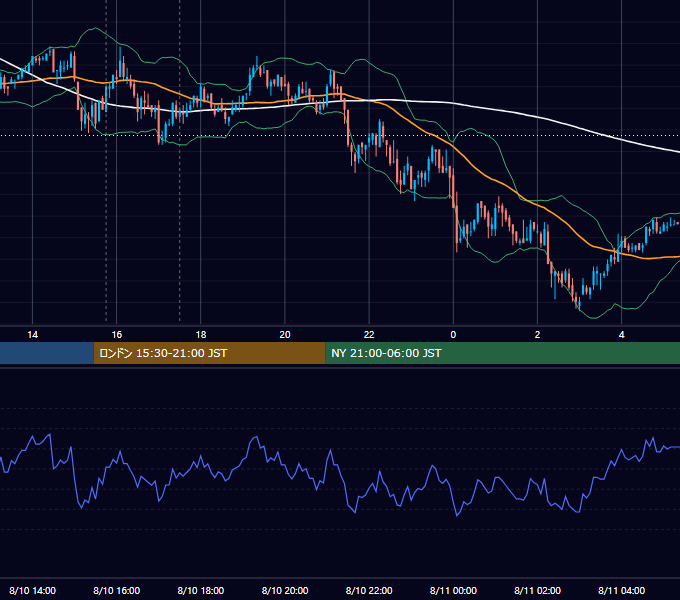Click the hour label 4 on time axis
The image size is (680, 600).
click(621, 335)
